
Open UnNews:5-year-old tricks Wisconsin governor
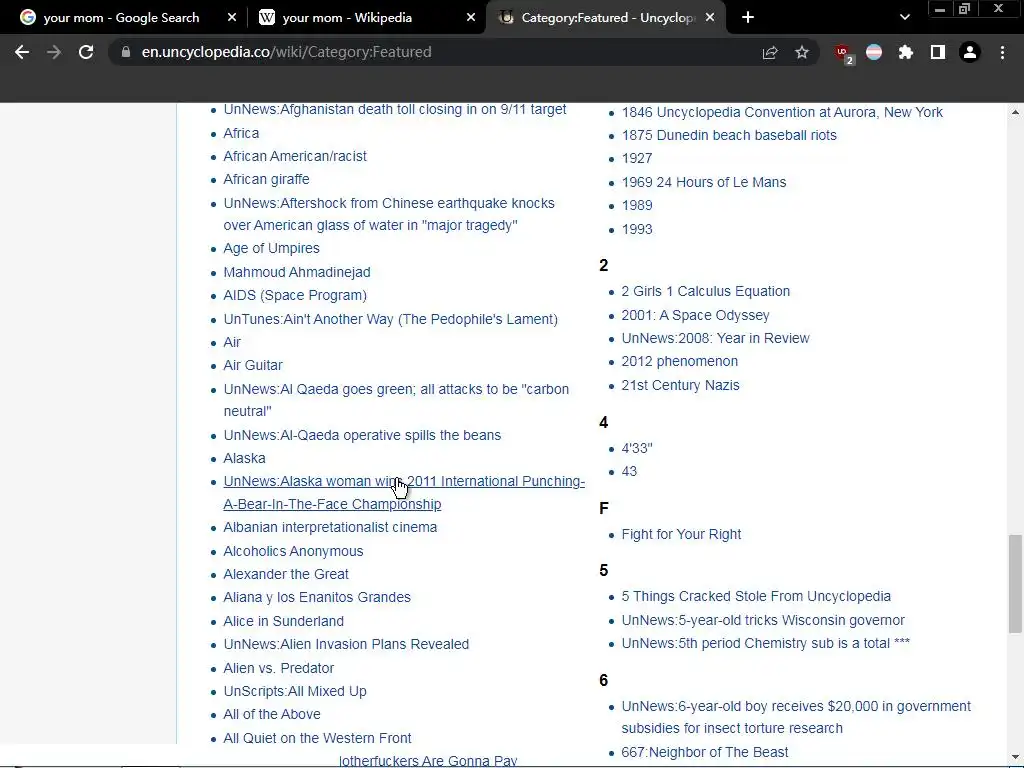click(x=763, y=620)
